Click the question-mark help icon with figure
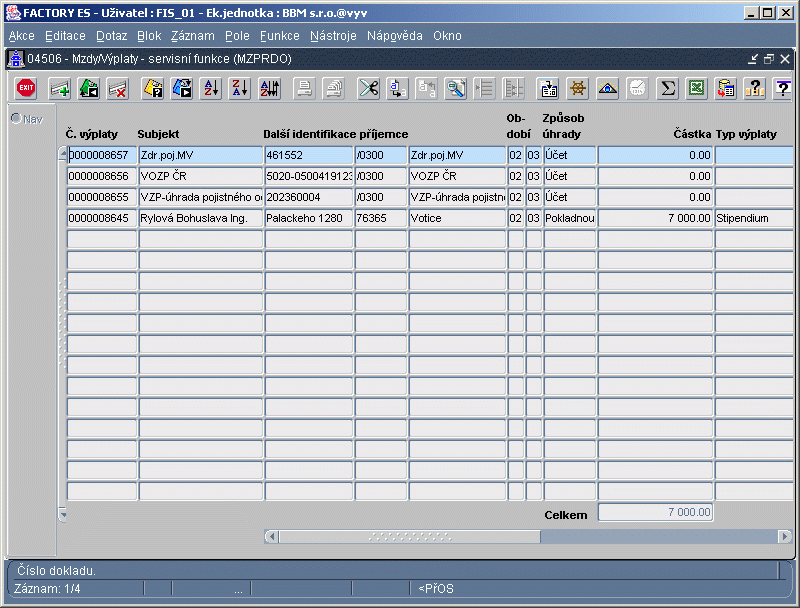This screenshot has height=608, width=800. (x=755, y=88)
